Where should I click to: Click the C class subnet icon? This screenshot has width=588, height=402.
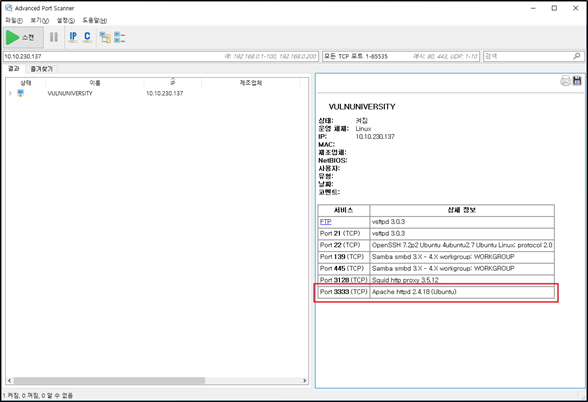(87, 37)
